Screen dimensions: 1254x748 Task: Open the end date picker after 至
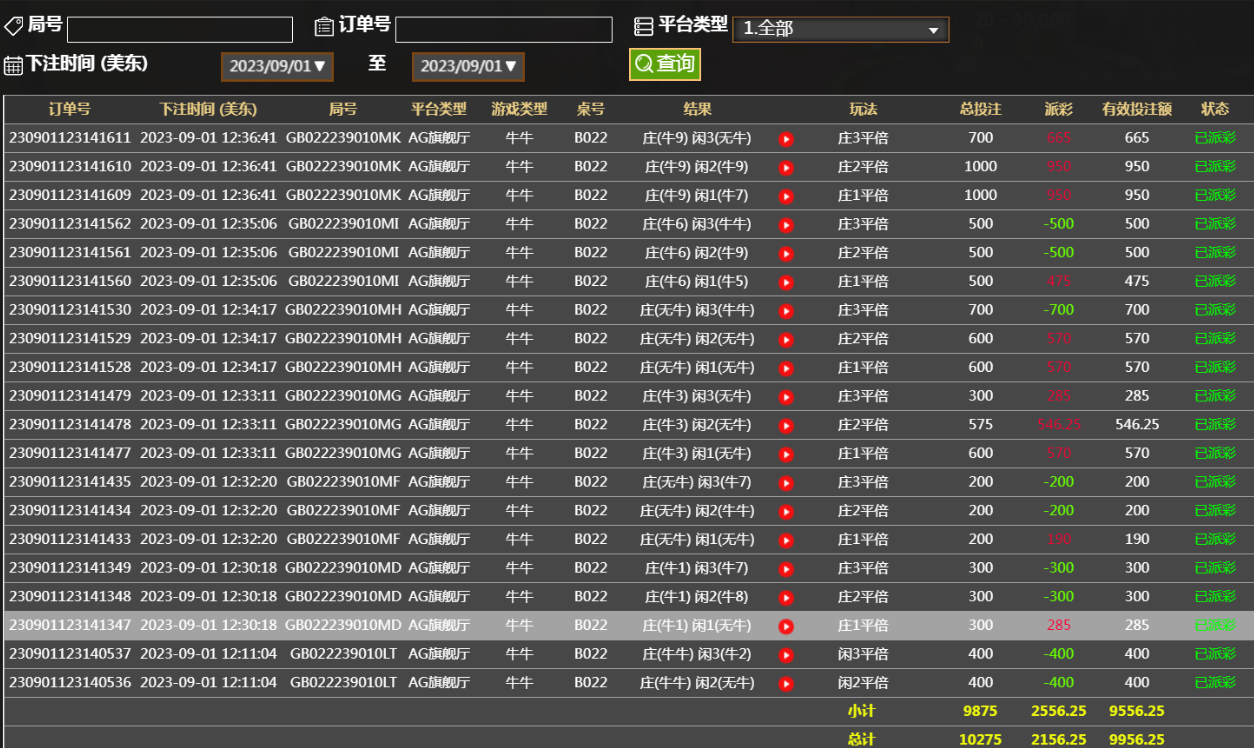point(468,67)
